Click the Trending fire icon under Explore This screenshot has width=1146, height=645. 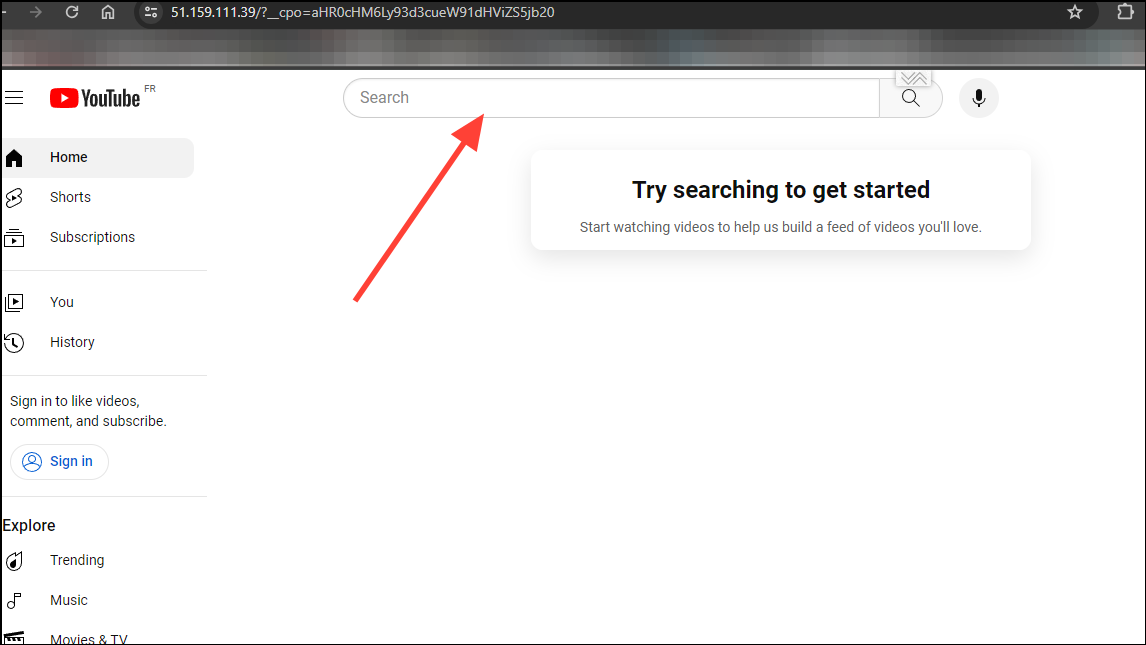coord(14,560)
